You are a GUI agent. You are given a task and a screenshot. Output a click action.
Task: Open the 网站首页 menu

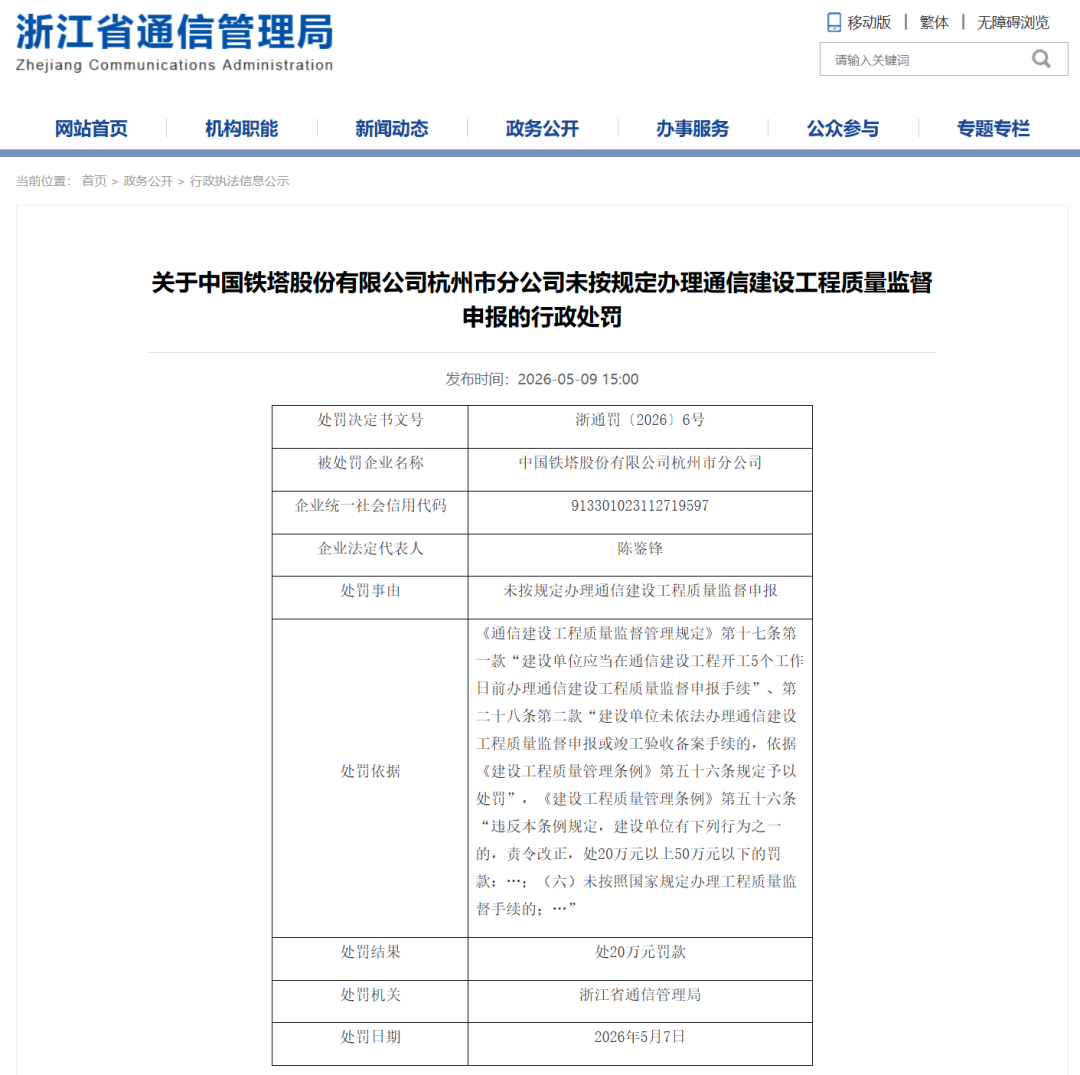(x=91, y=128)
